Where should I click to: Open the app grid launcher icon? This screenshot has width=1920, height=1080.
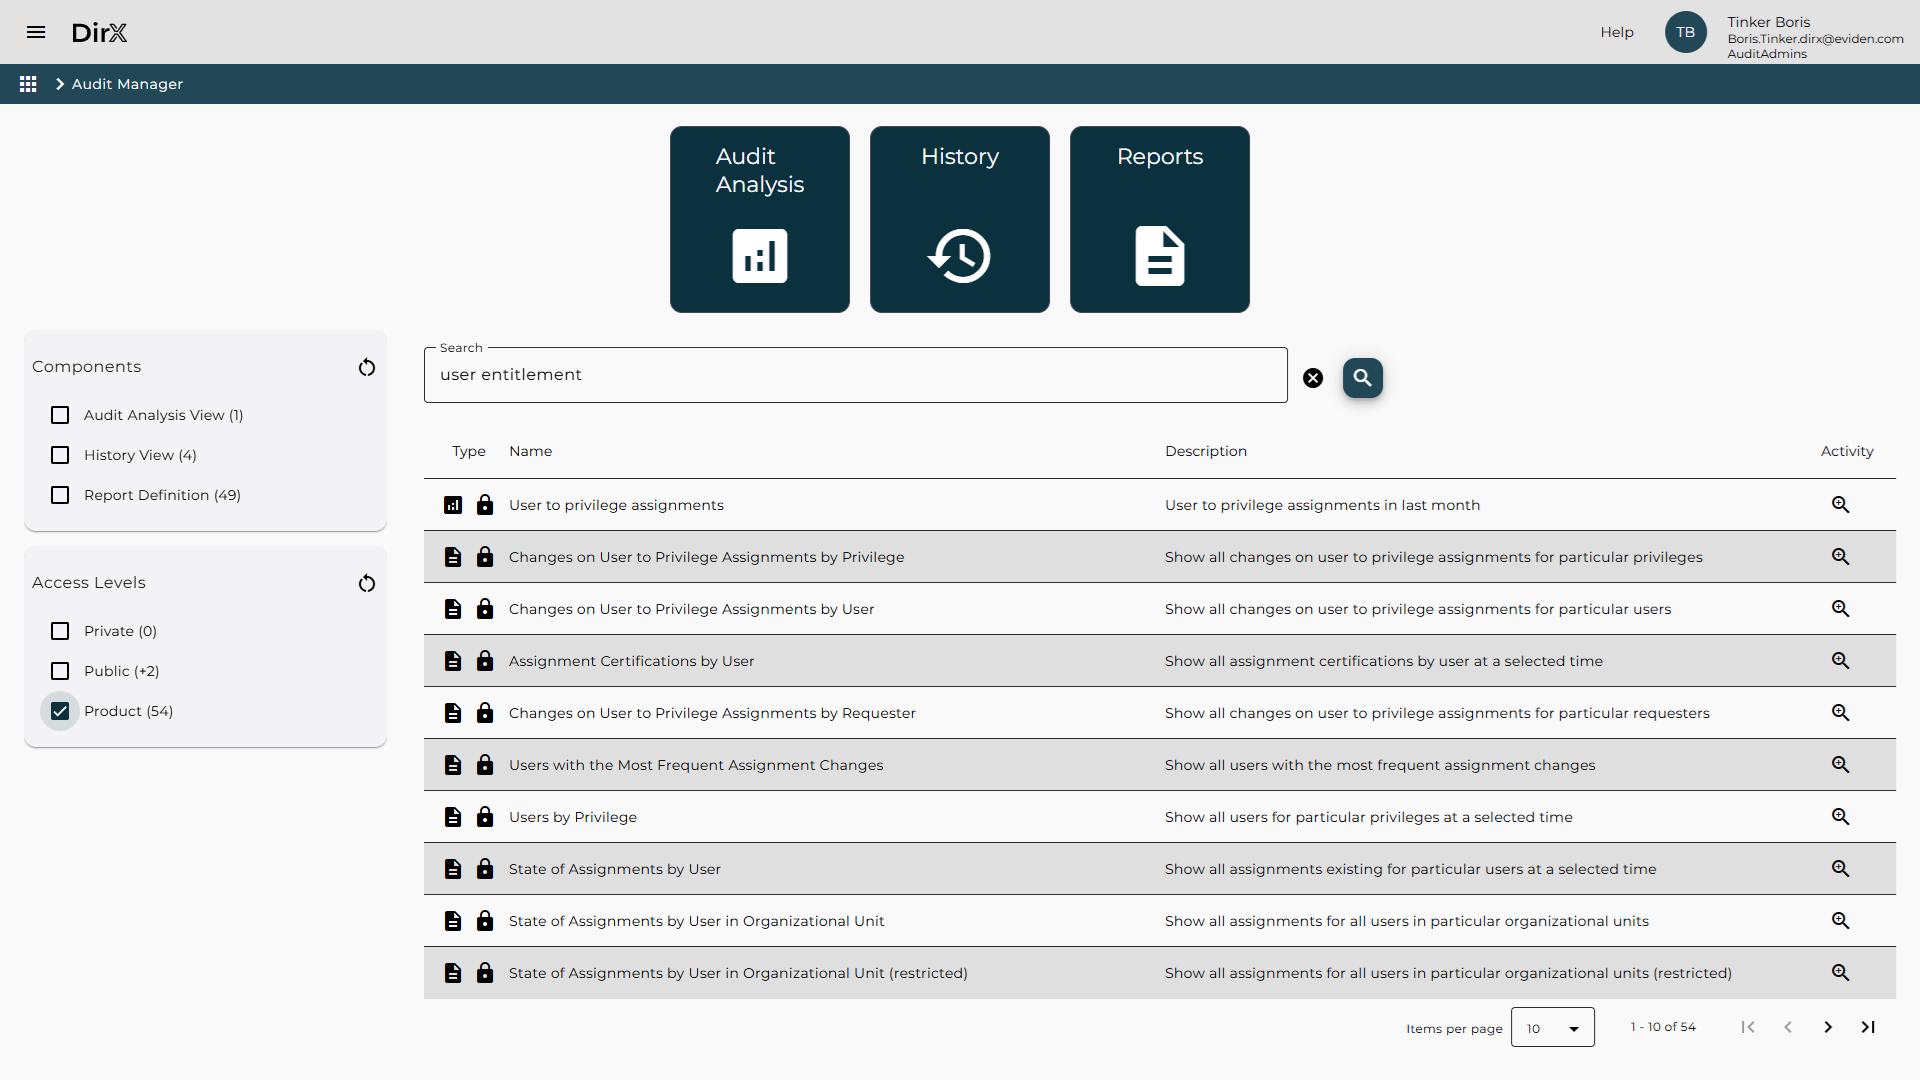[28, 84]
